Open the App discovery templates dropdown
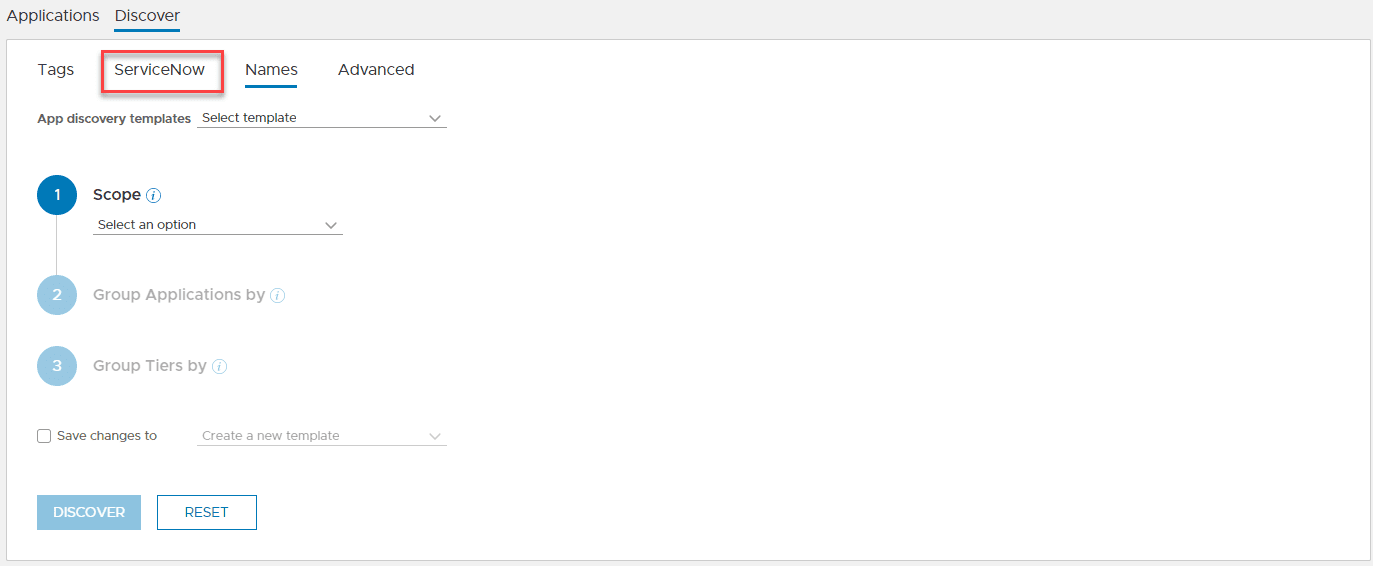Screen dimensions: 1373x566 click(x=321, y=118)
